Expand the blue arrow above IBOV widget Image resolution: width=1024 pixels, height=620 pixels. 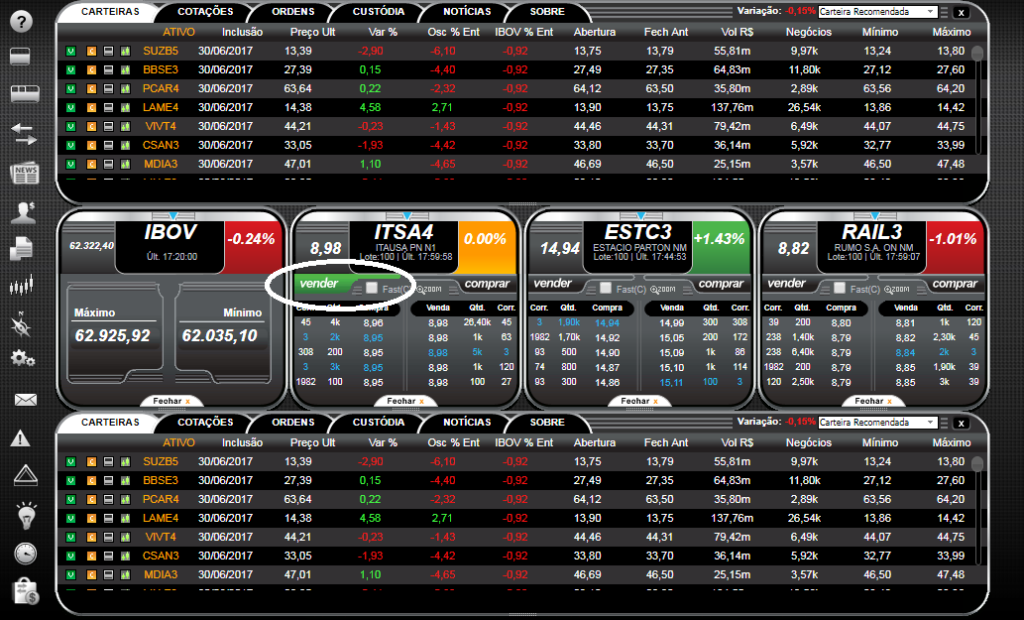173,215
